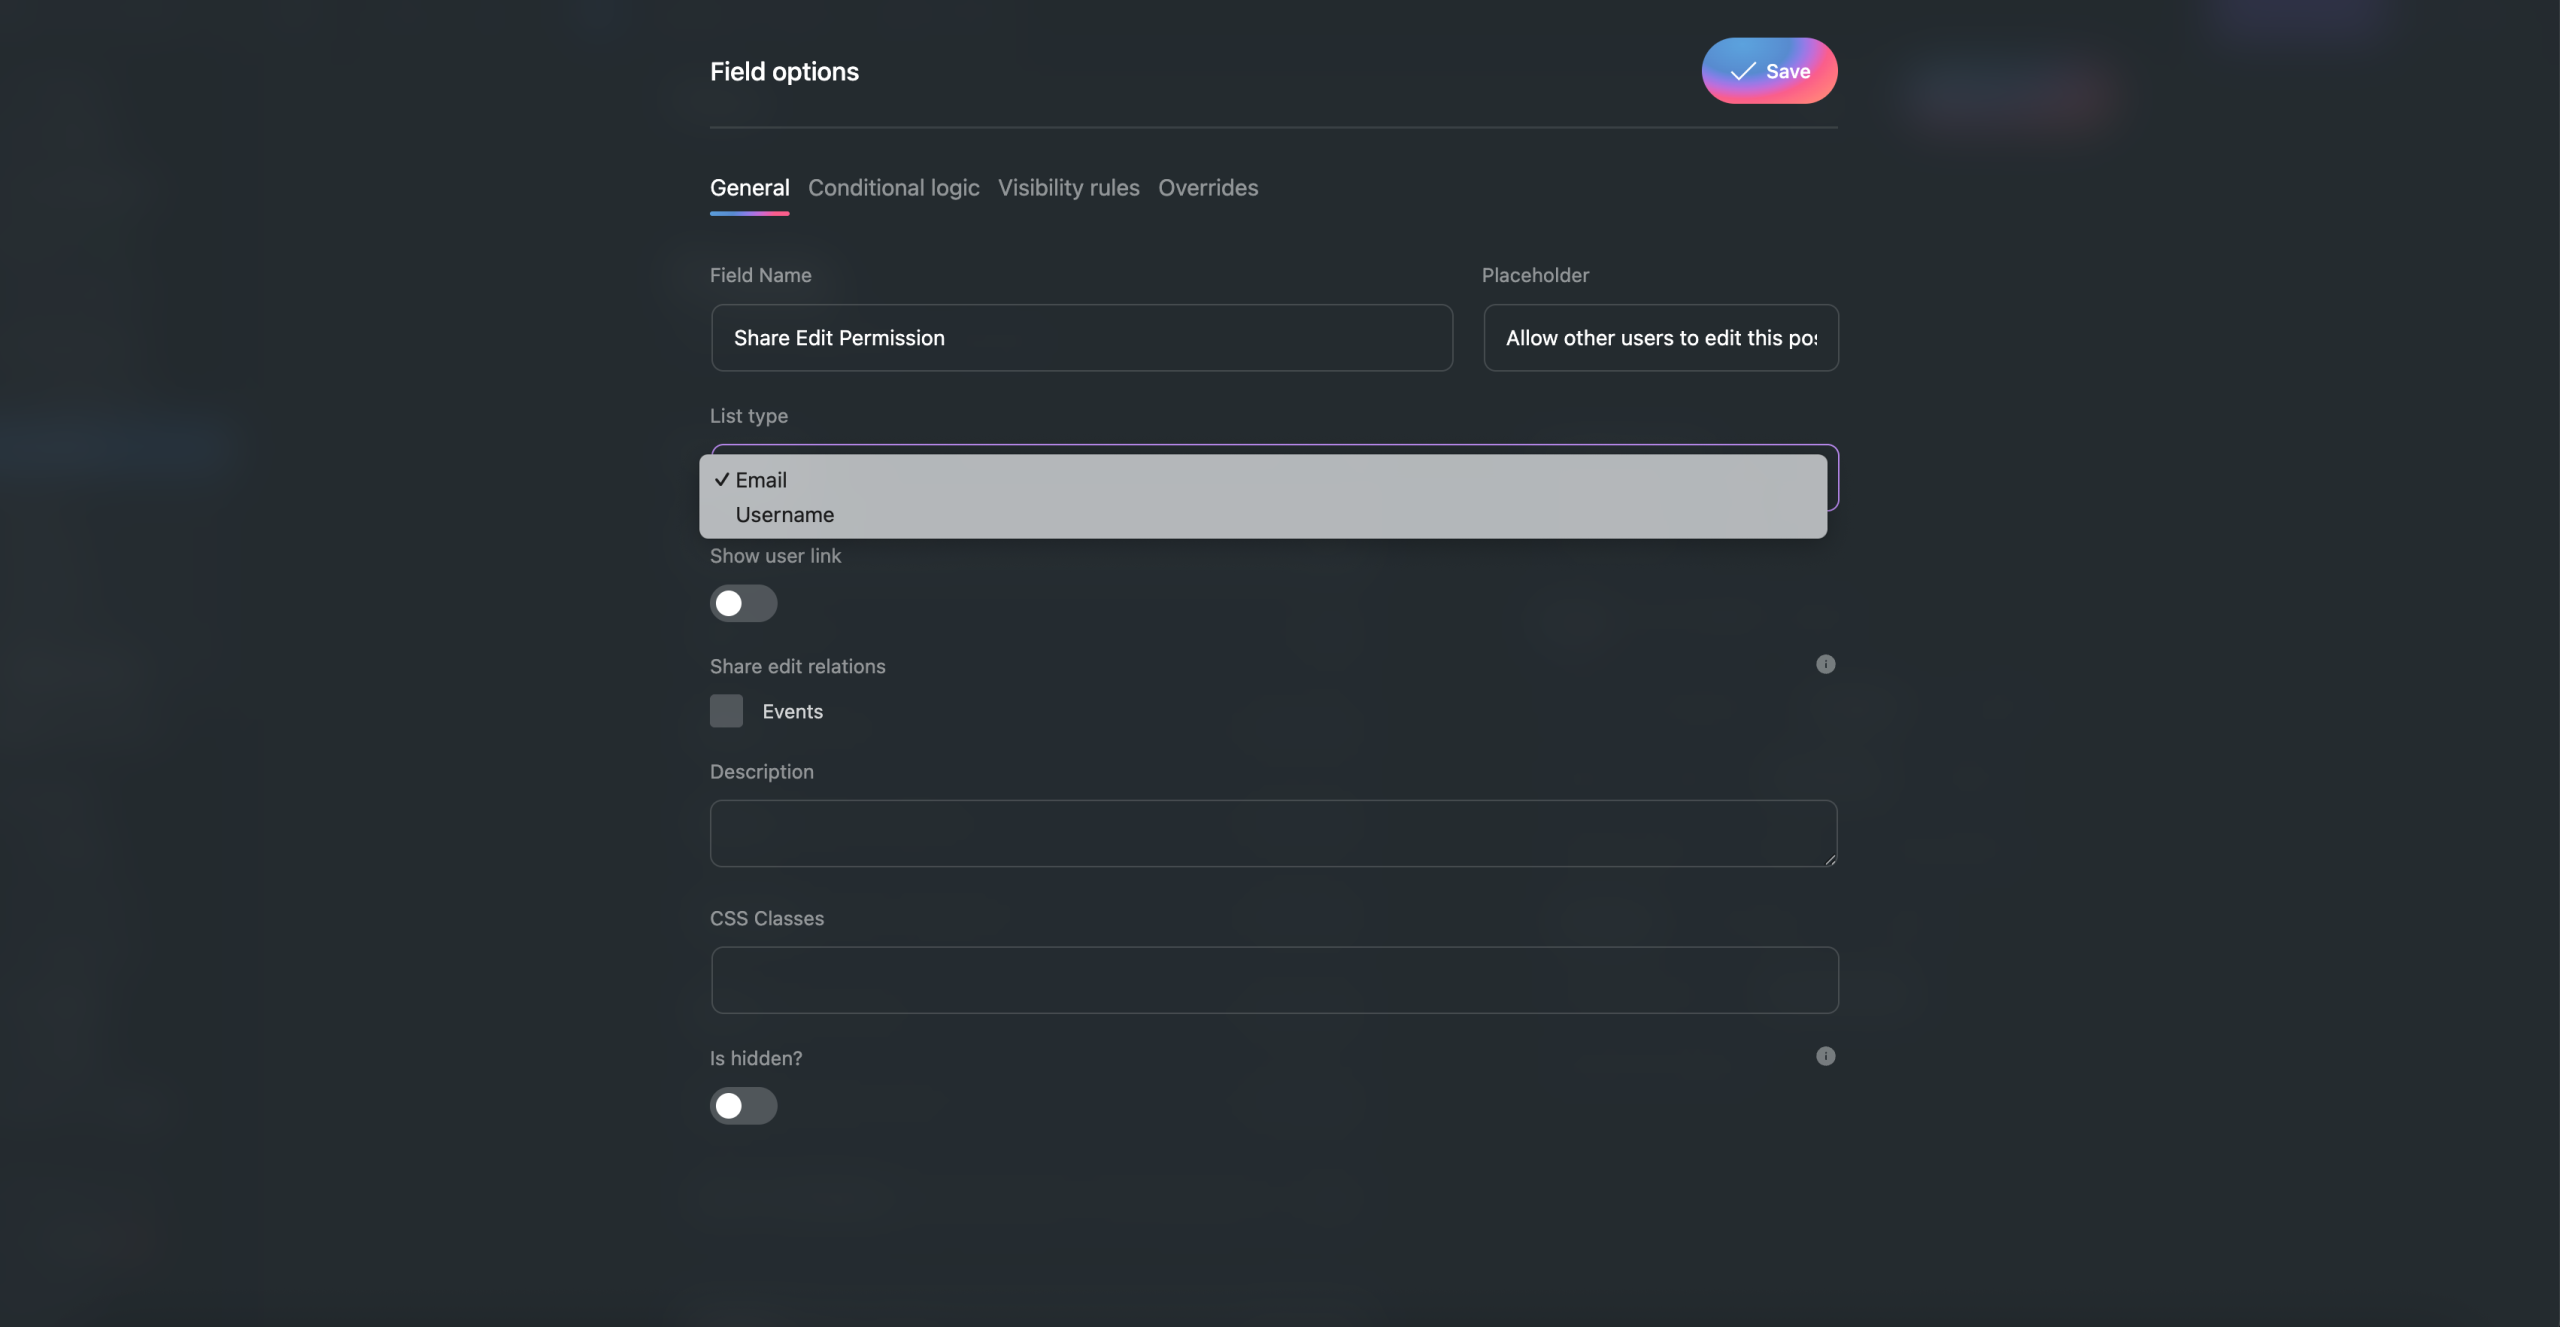Check the Events checkbox
Viewport: 2560px width, 1327px height.
pos(726,711)
